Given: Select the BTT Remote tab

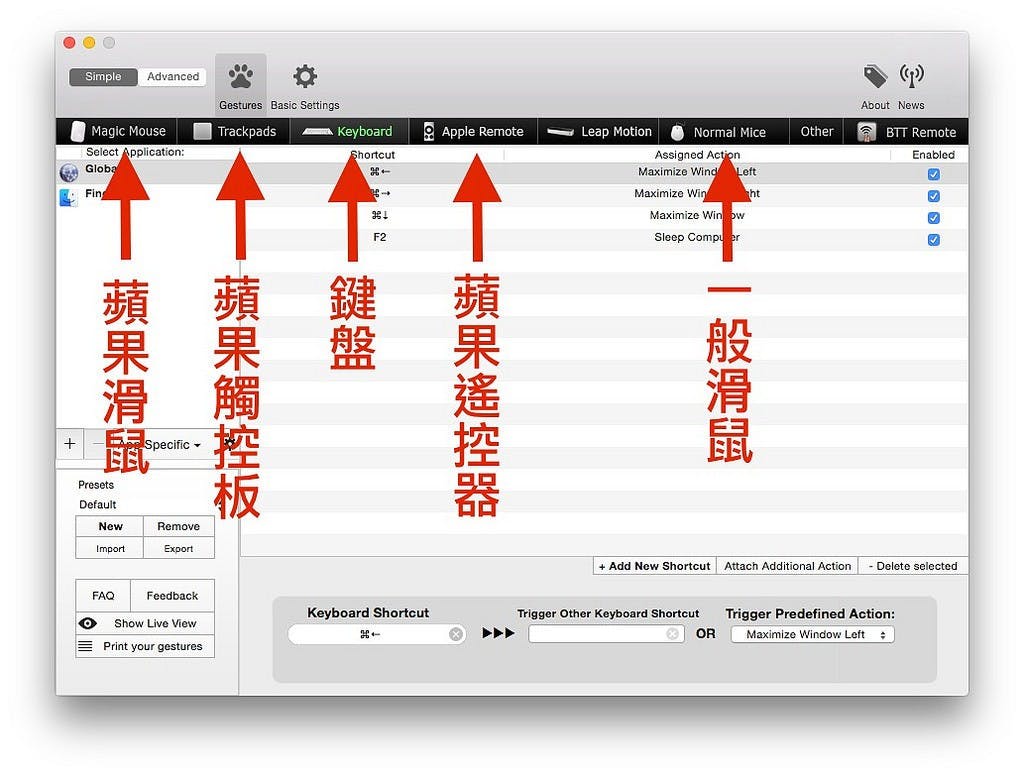Looking at the screenshot, I should 906,132.
